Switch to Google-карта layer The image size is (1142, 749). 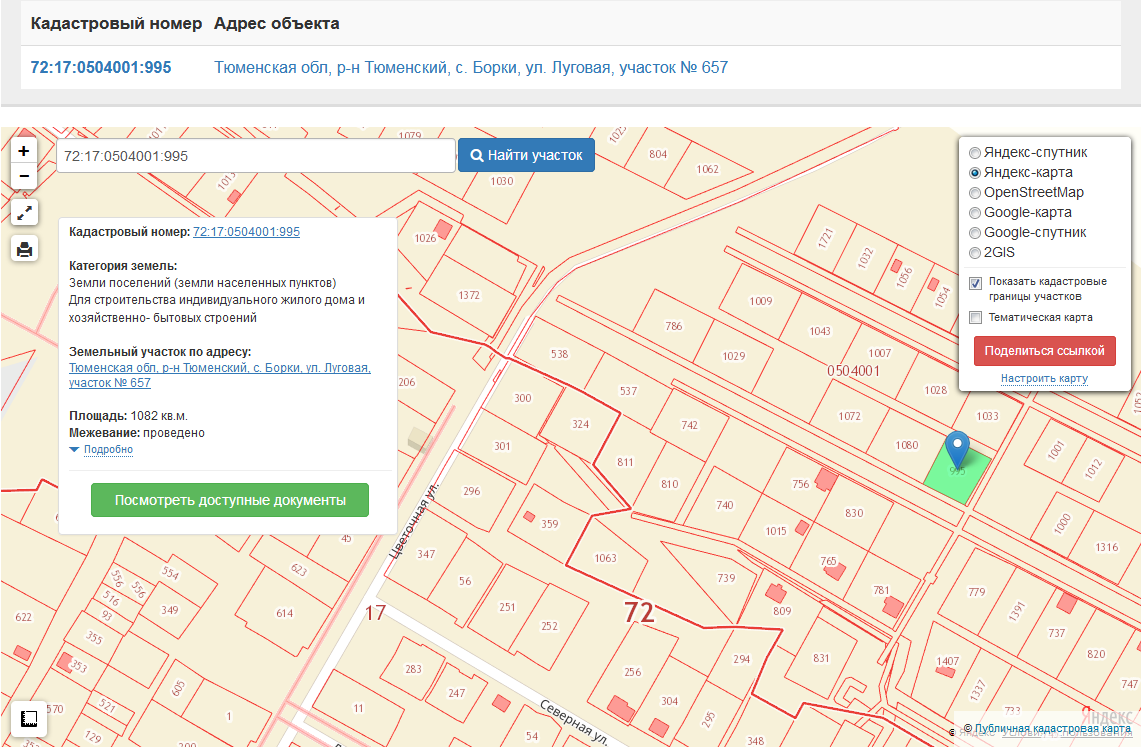974,213
